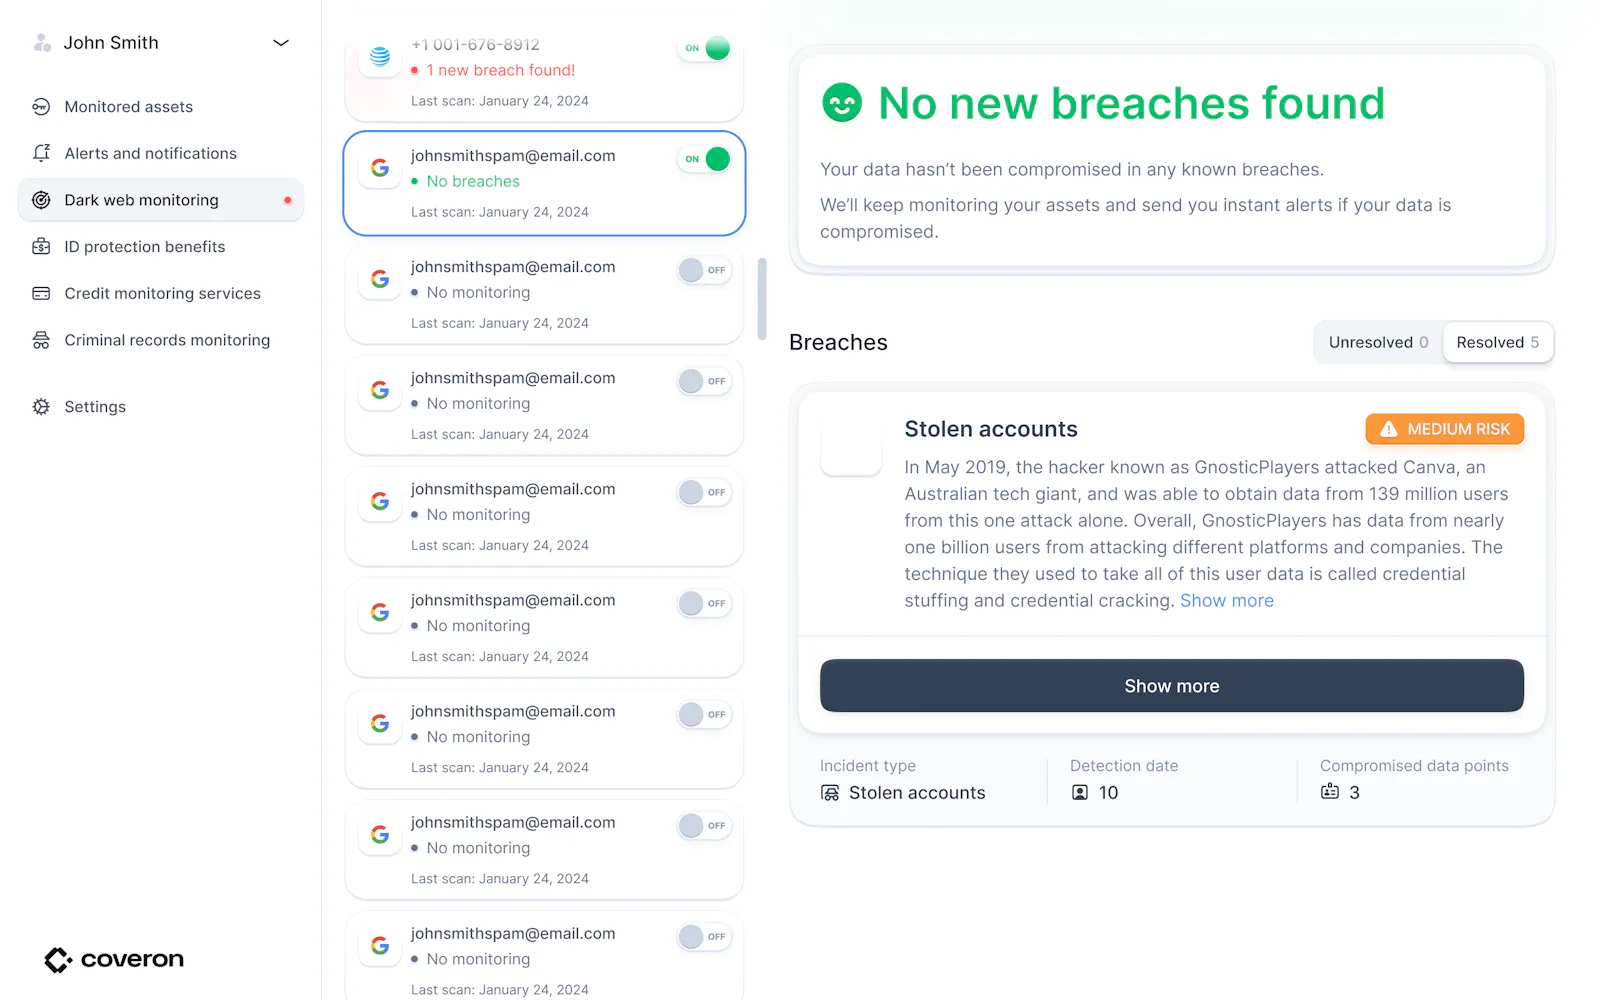Click the Criminal records monitoring icon
The image size is (1600, 1000).
[41, 340]
